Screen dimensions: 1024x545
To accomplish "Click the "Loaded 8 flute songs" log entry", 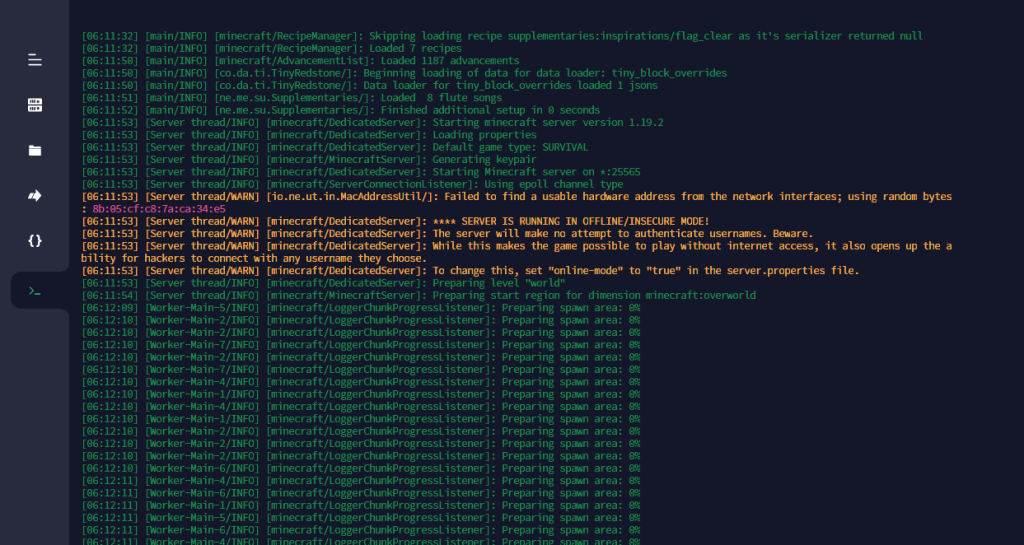I will point(292,98).
